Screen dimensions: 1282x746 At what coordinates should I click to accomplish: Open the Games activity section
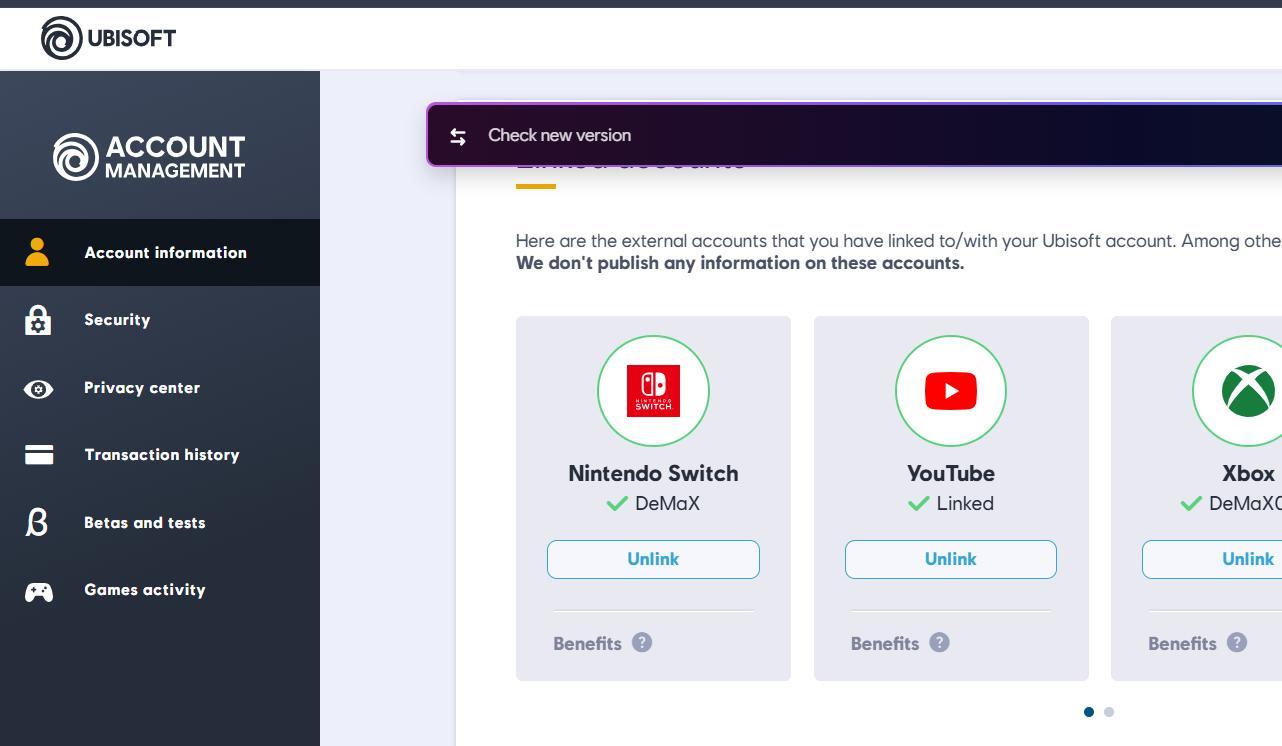160,590
